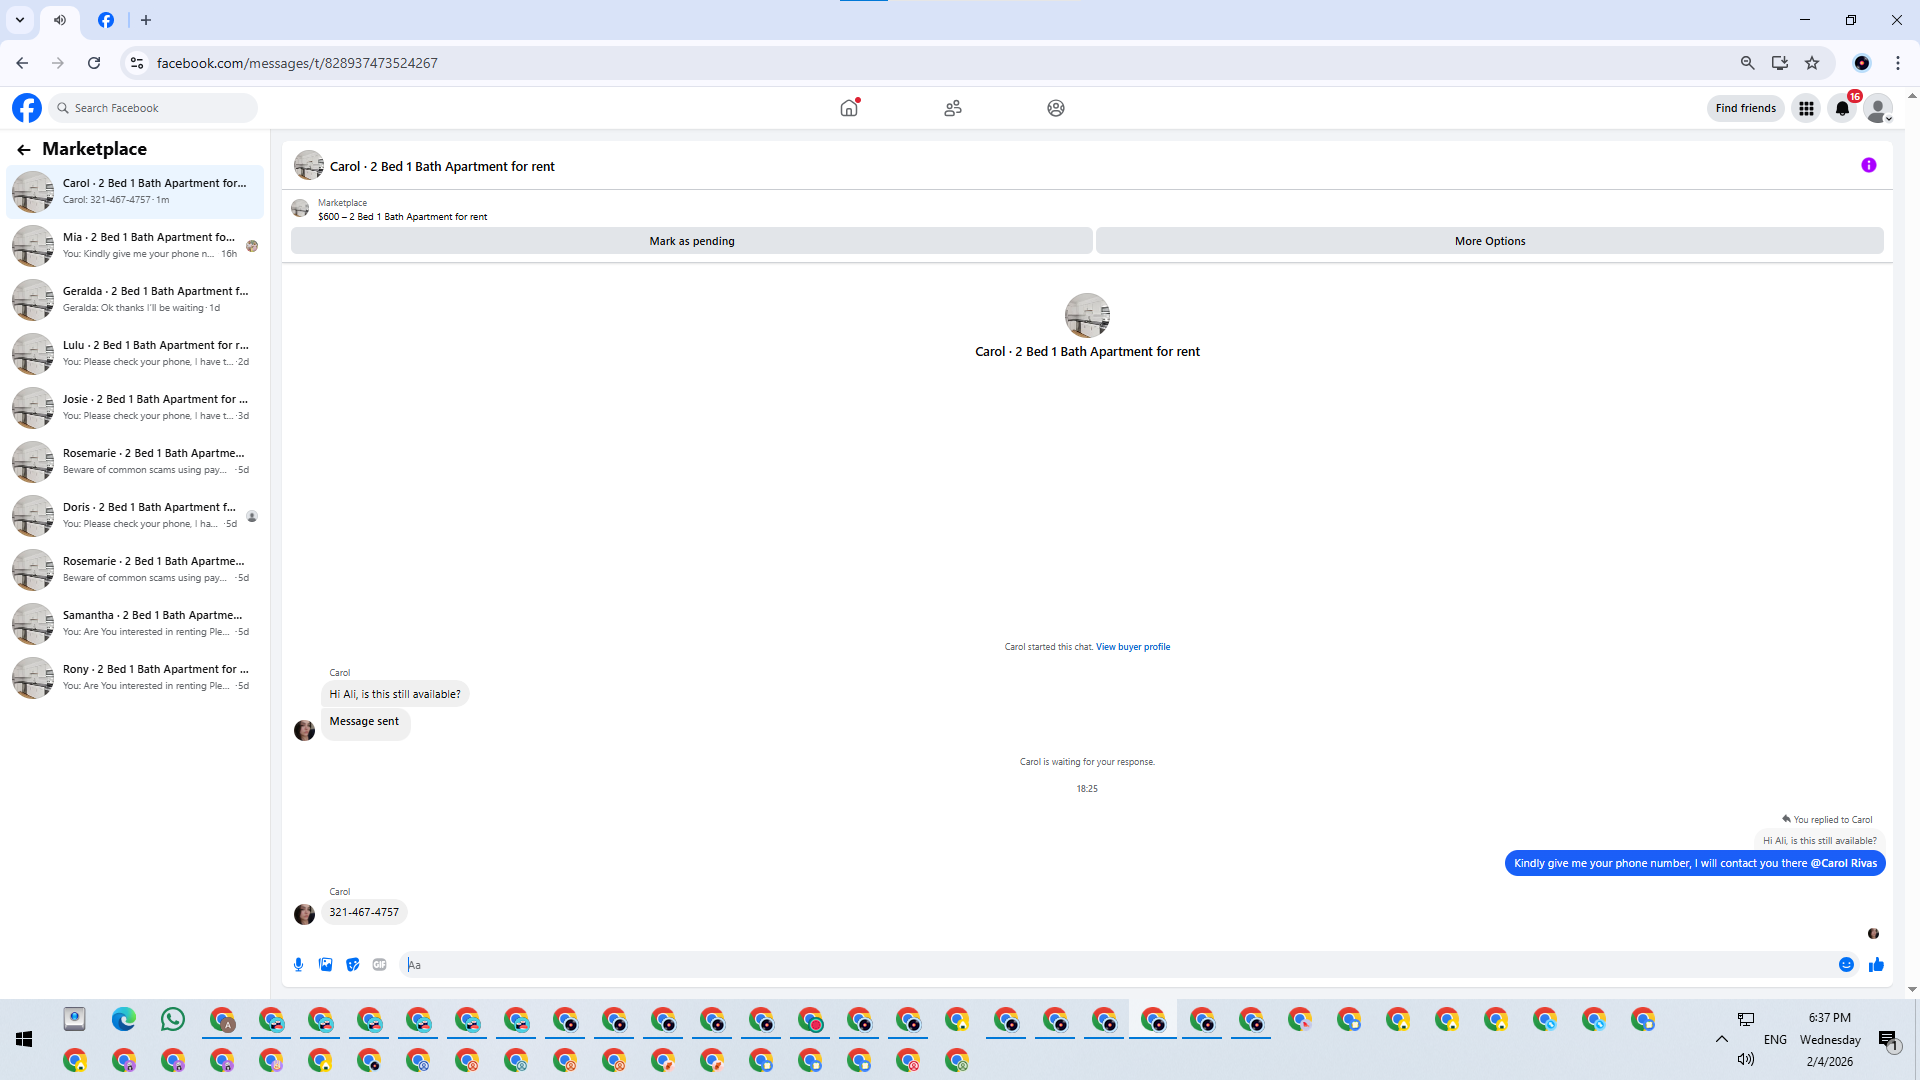
Task: Open Facebook notifications bell
Action: click(x=1842, y=108)
